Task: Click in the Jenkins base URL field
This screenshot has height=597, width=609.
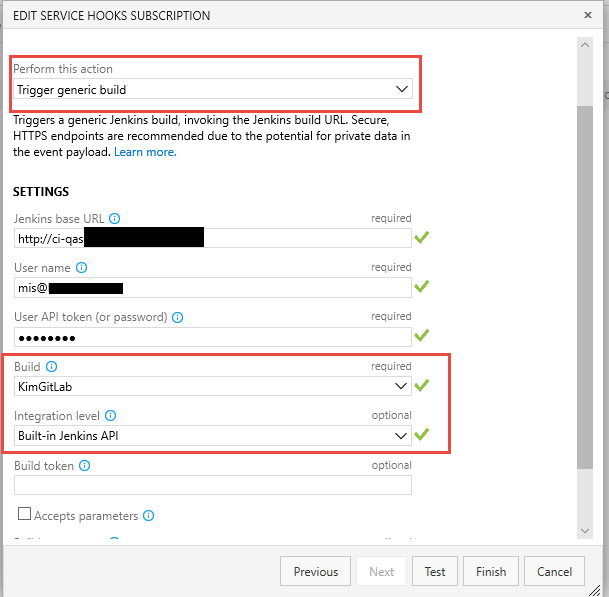Action: (213, 238)
